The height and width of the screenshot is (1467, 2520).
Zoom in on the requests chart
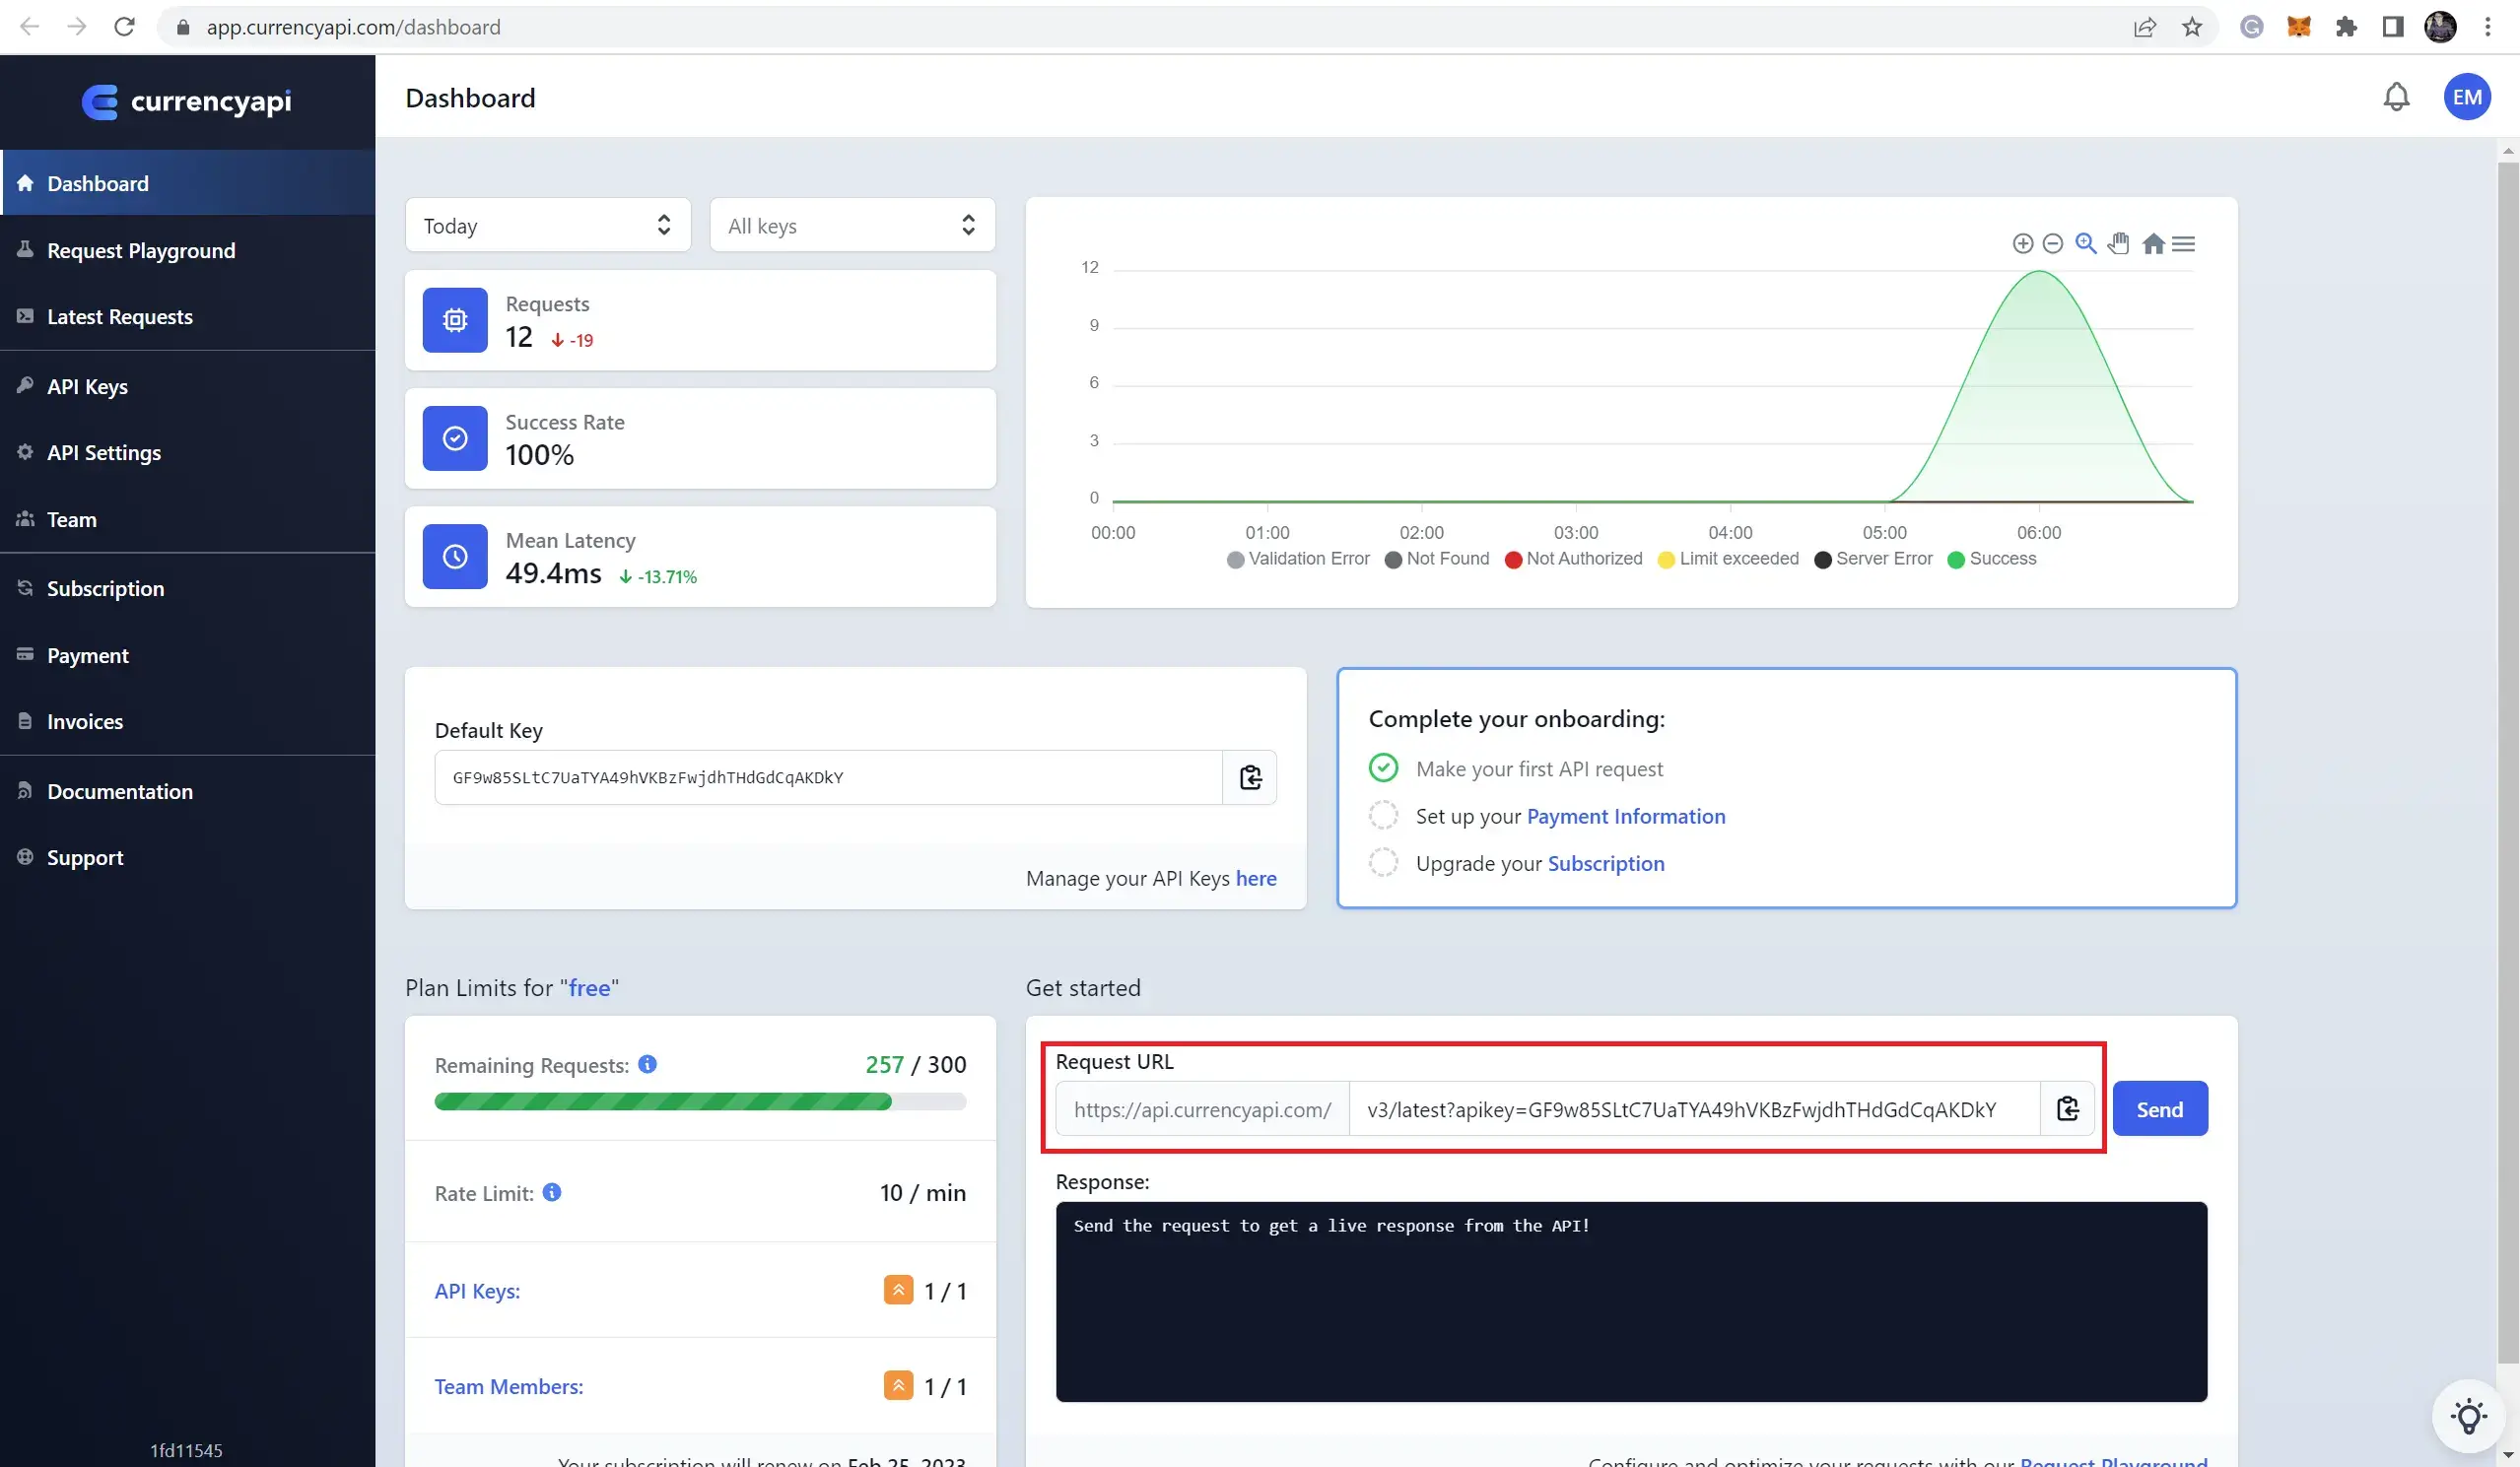click(x=2022, y=243)
